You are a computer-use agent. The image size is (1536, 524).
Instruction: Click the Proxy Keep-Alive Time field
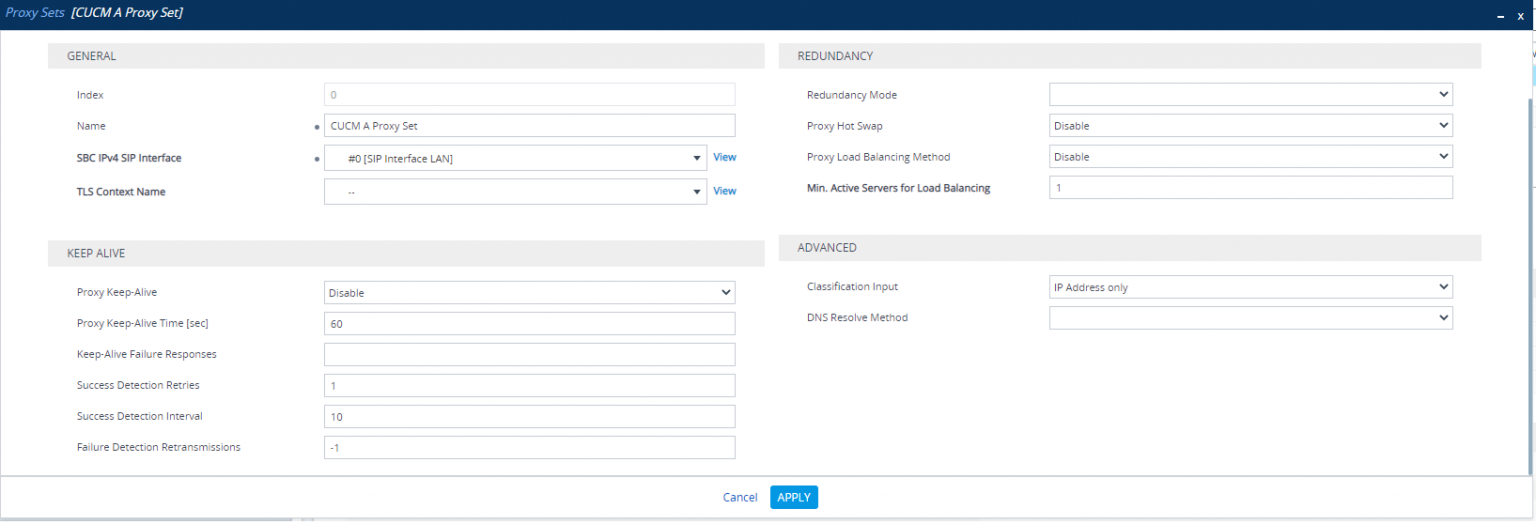(529, 324)
